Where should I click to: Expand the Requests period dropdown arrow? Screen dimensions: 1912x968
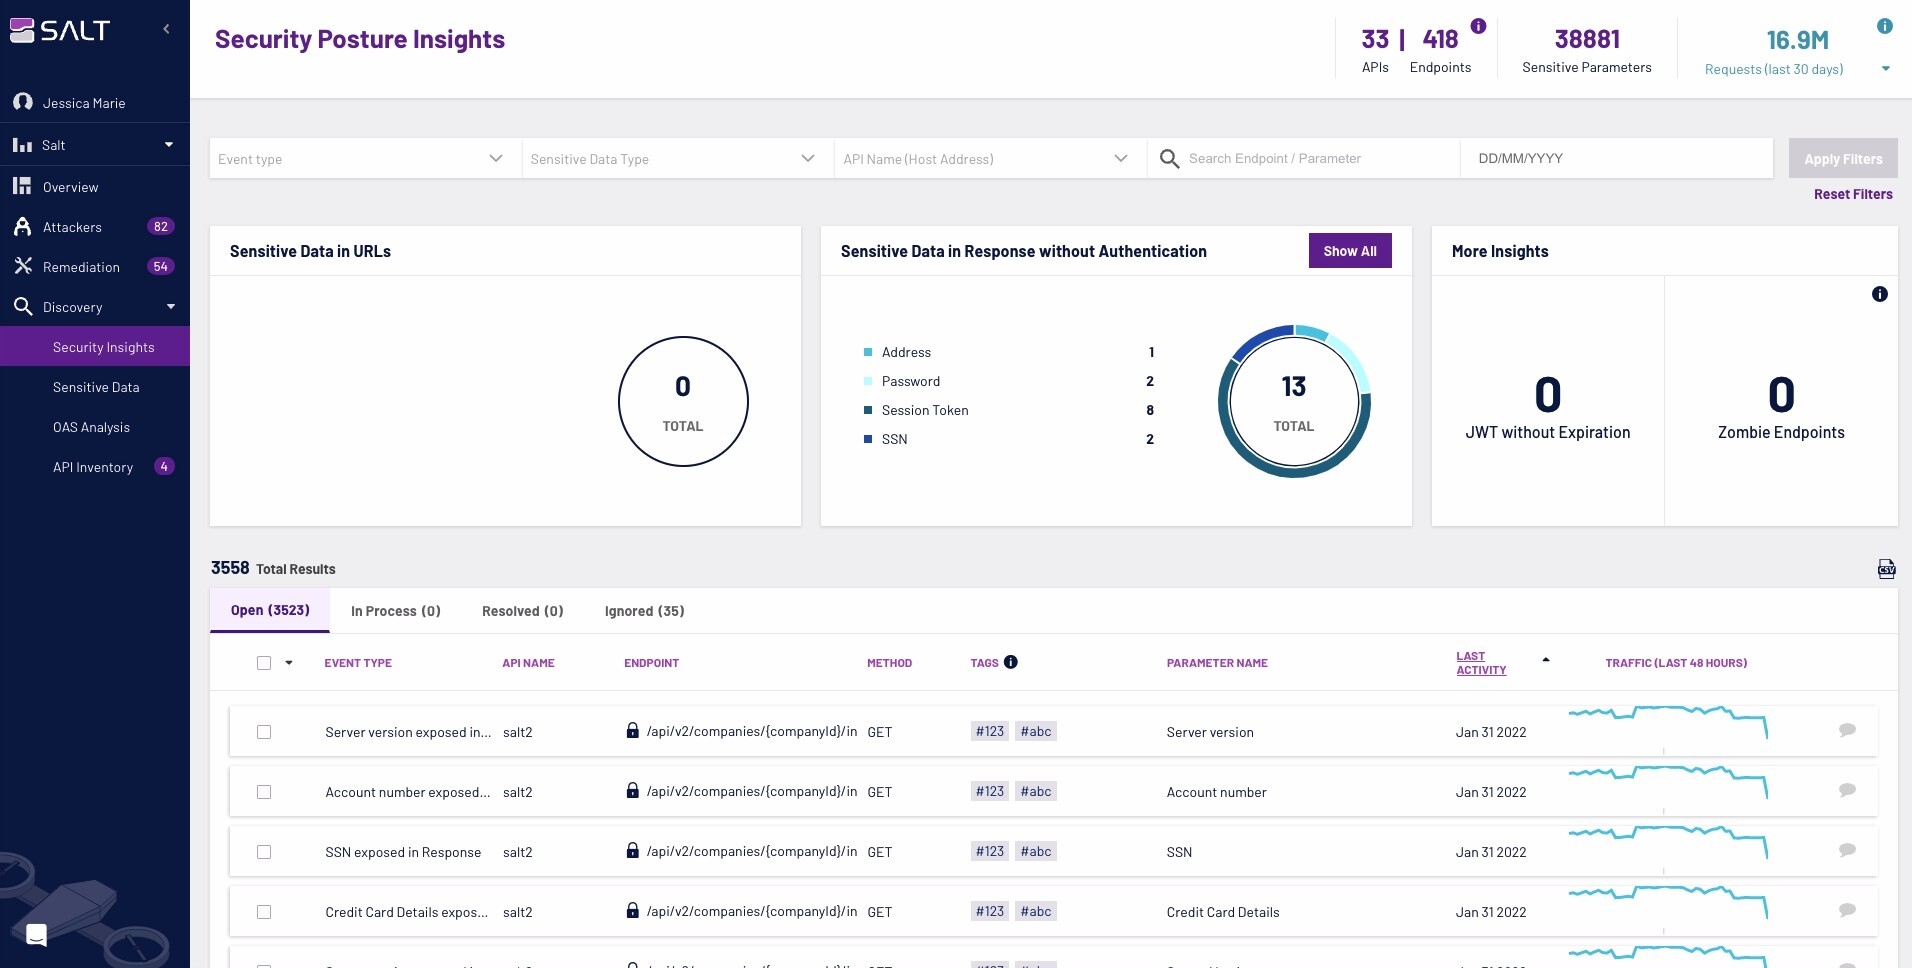(x=1885, y=69)
